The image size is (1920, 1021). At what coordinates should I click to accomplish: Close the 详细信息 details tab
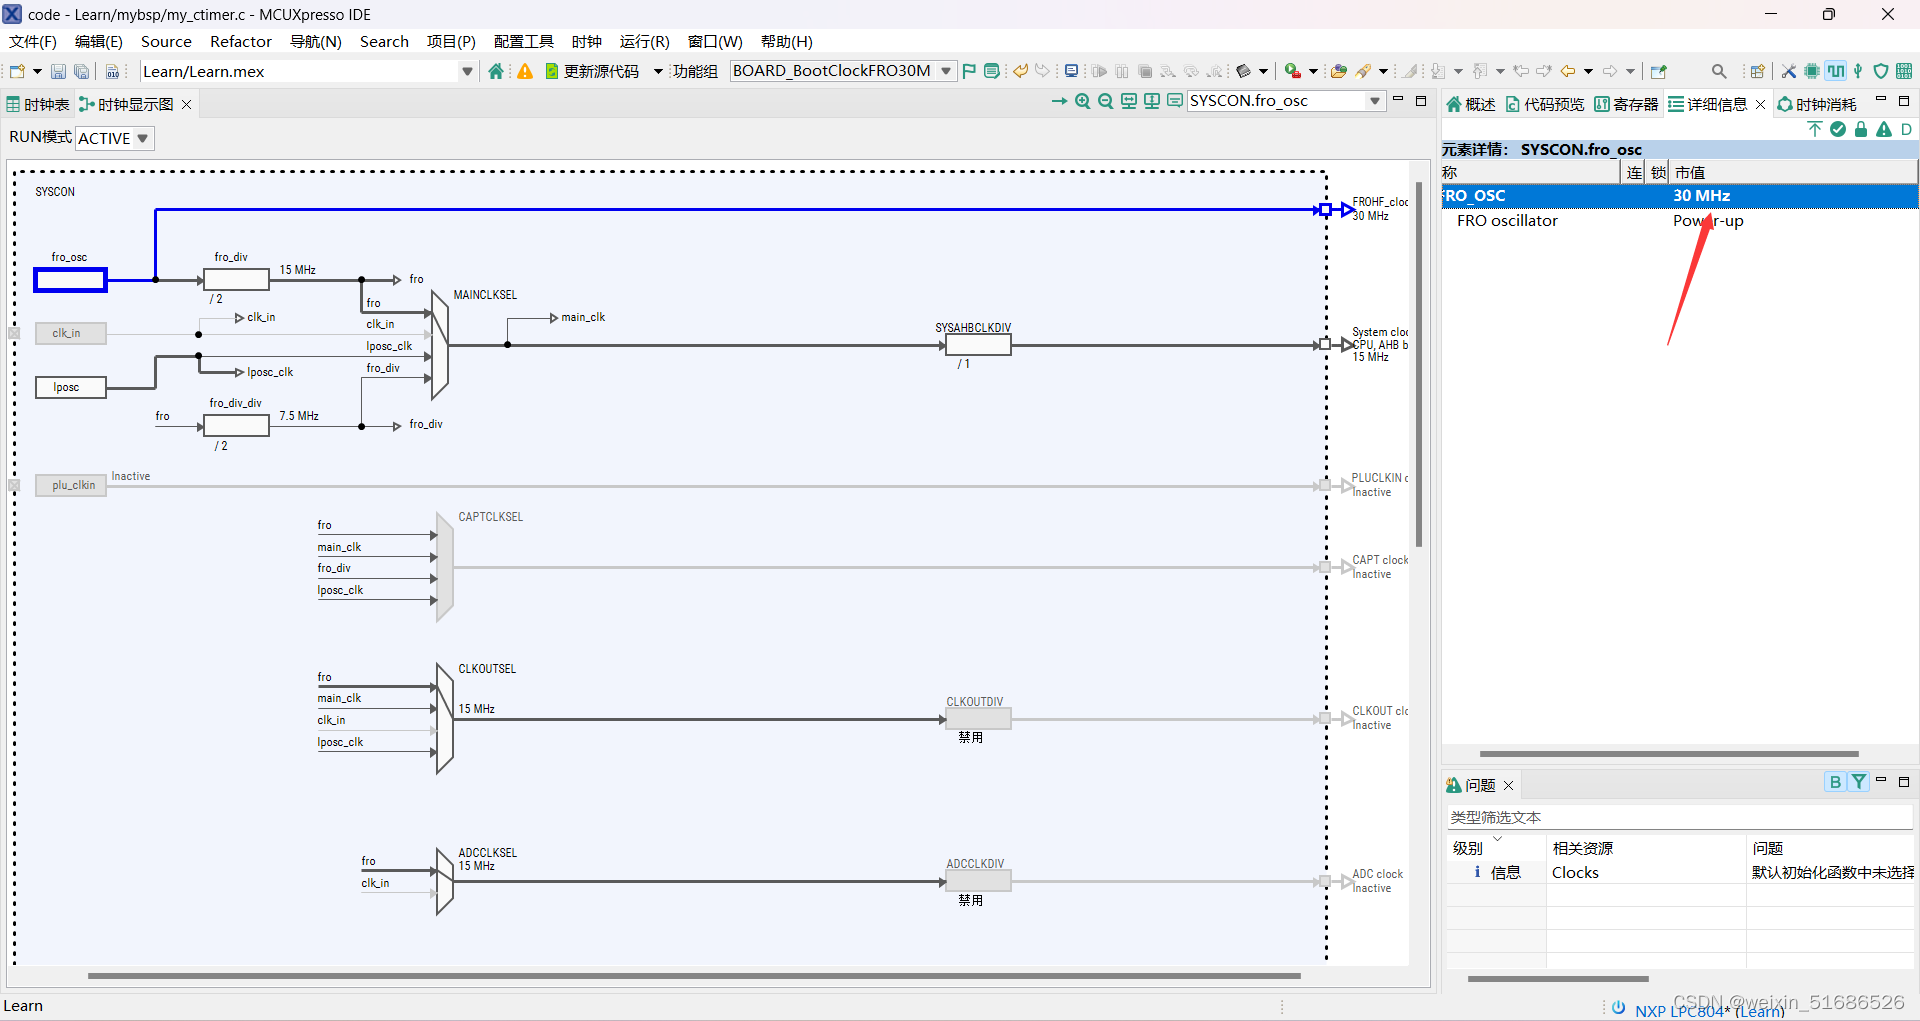(1760, 104)
